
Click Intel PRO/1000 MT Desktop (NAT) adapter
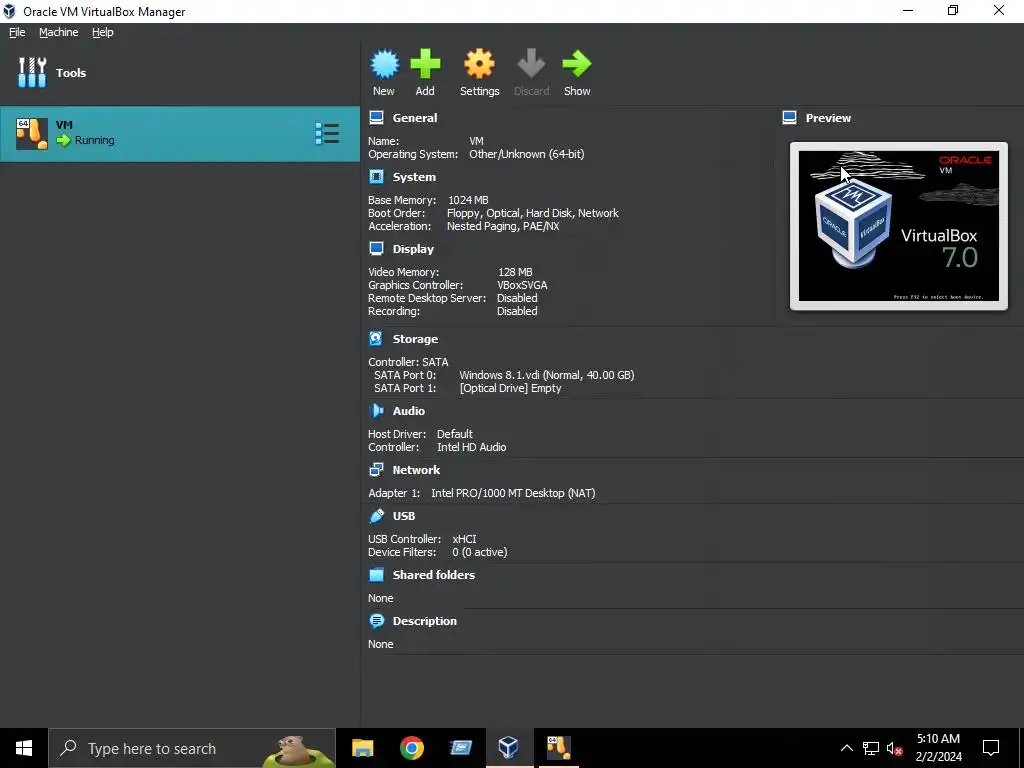(513, 493)
